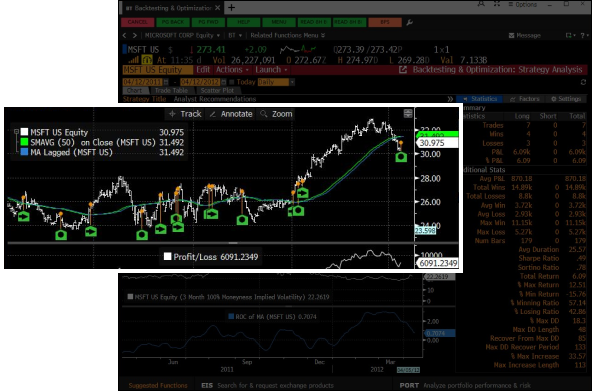Open the Actions dropdown menu
Screen dimensions: 592x391
click(232, 70)
